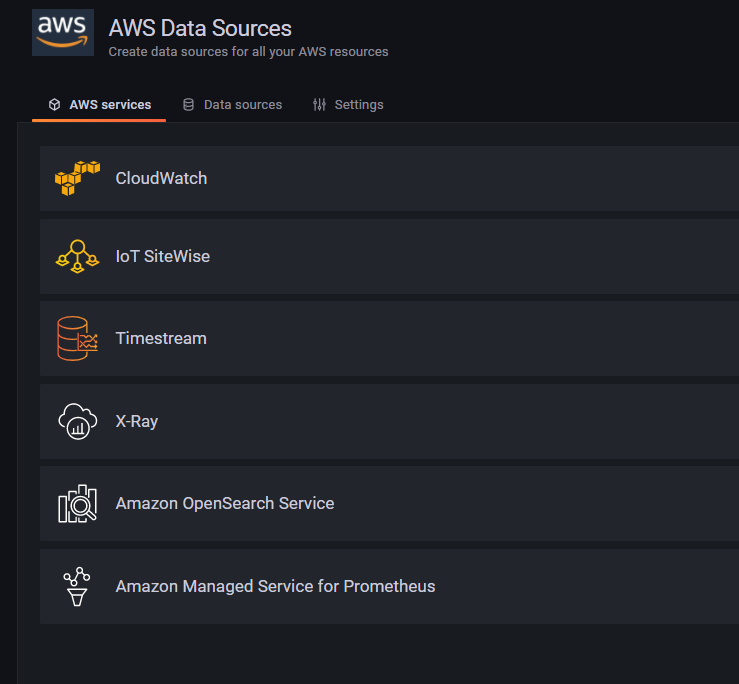This screenshot has height=684, width=739.
Task: Select the AWS services tab
Action: (110, 105)
